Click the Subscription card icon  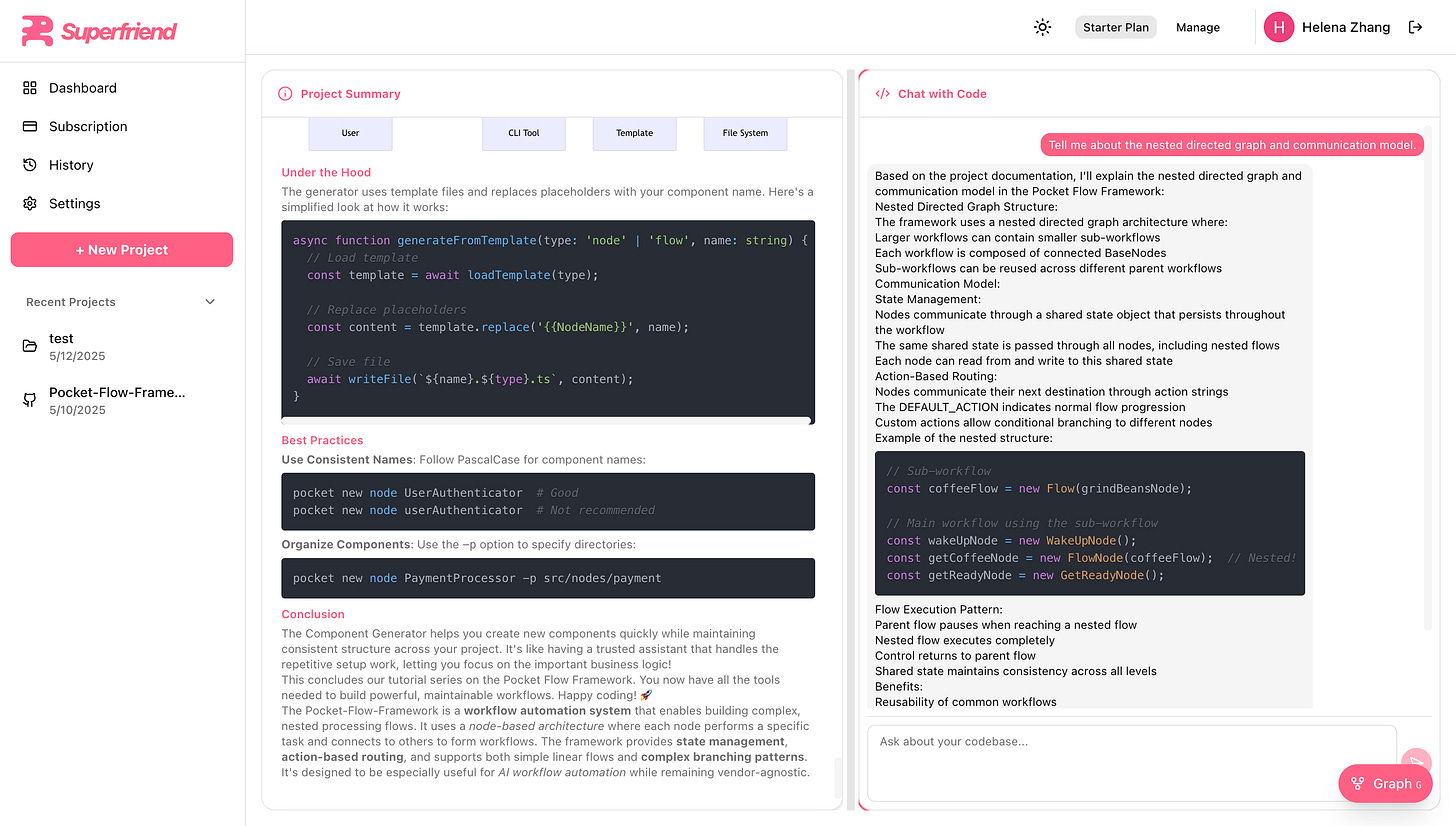click(30, 126)
